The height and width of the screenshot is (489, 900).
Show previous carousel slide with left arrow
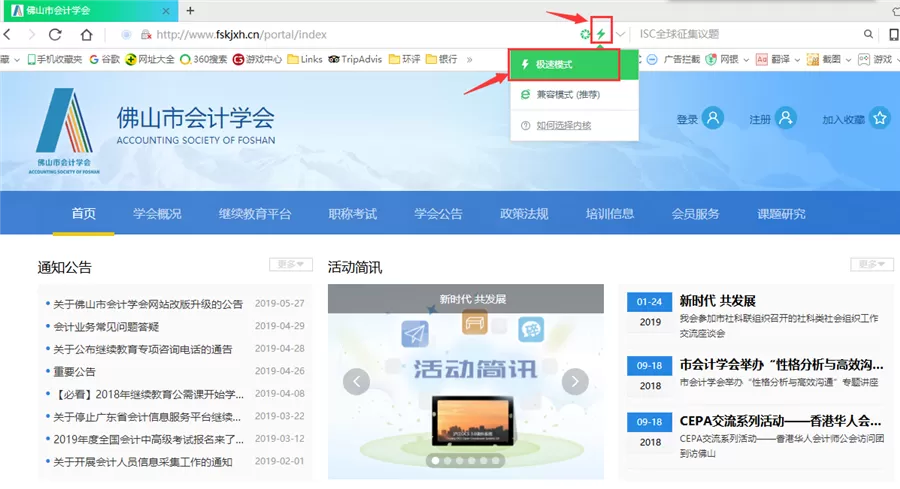(x=357, y=381)
